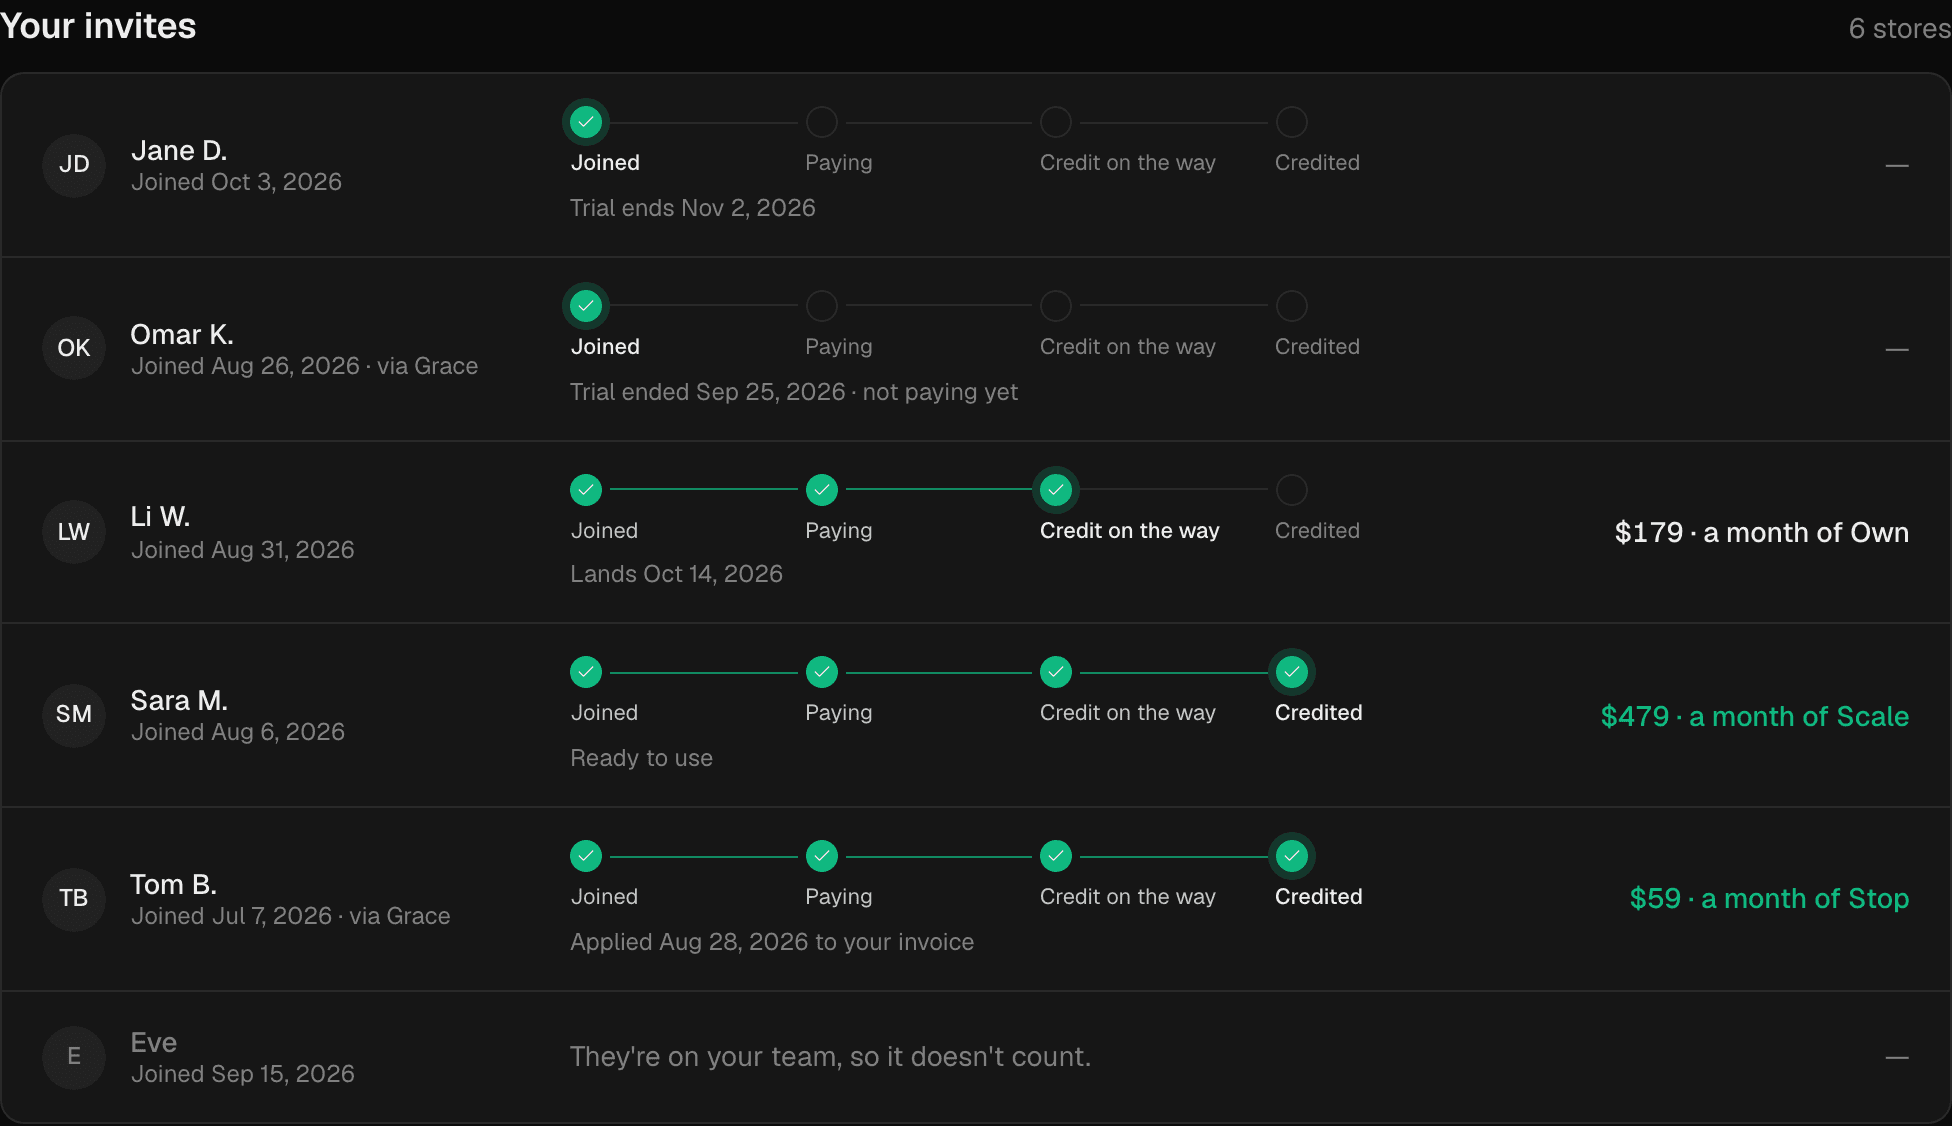Click Li W.'s LW avatar
Image resolution: width=1952 pixels, height=1126 pixels.
click(x=74, y=532)
